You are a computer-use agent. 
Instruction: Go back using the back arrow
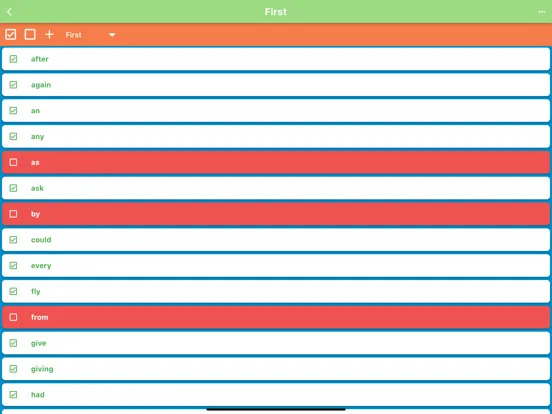point(10,12)
